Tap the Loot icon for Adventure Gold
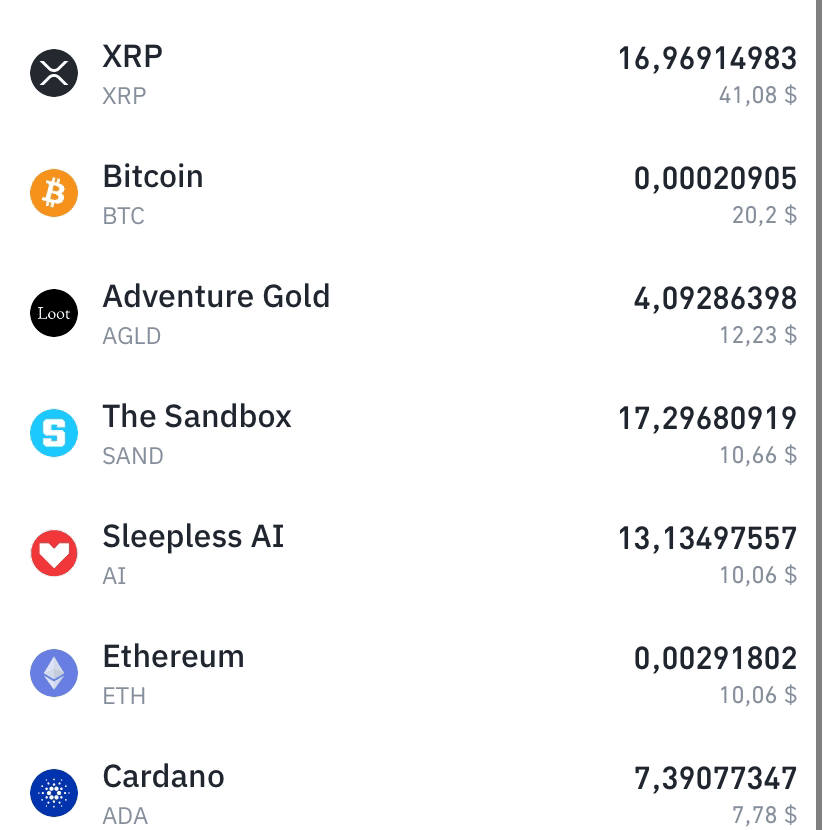This screenshot has height=830, width=828. [54, 313]
